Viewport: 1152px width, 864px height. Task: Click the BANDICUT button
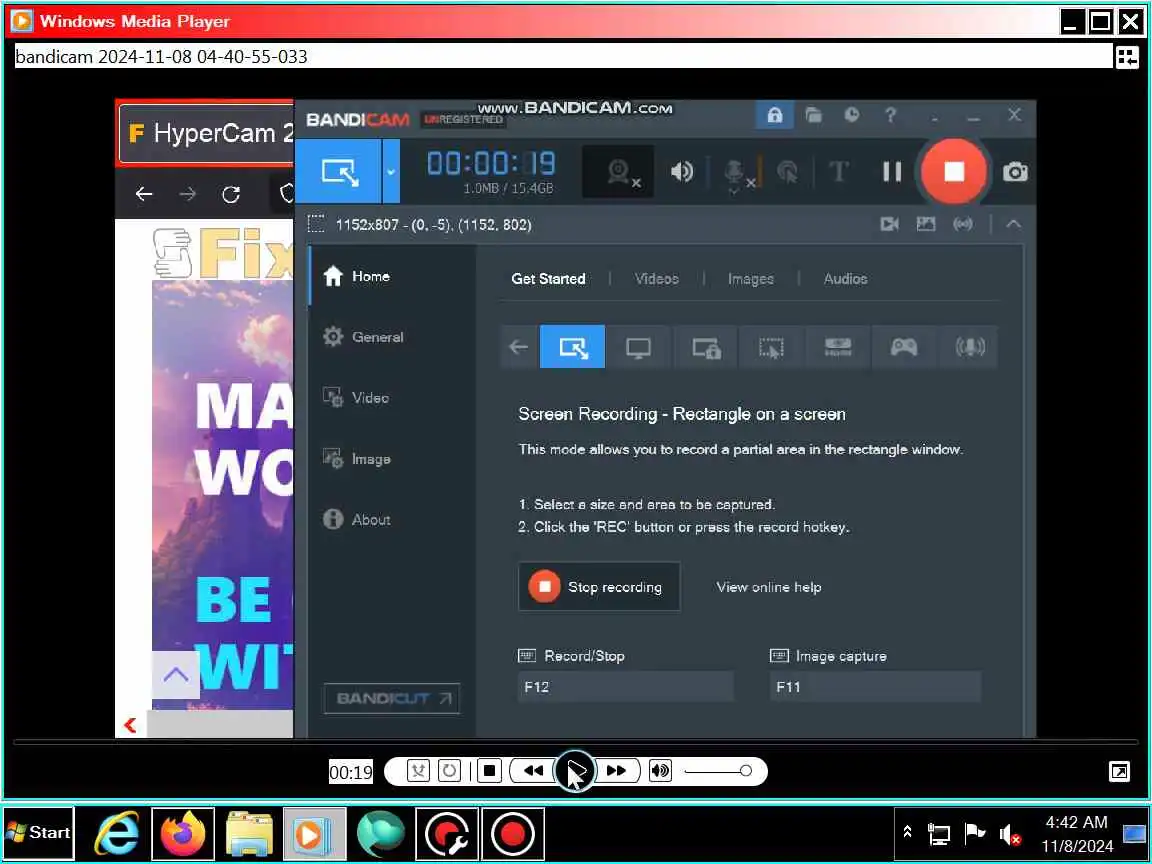[392, 698]
